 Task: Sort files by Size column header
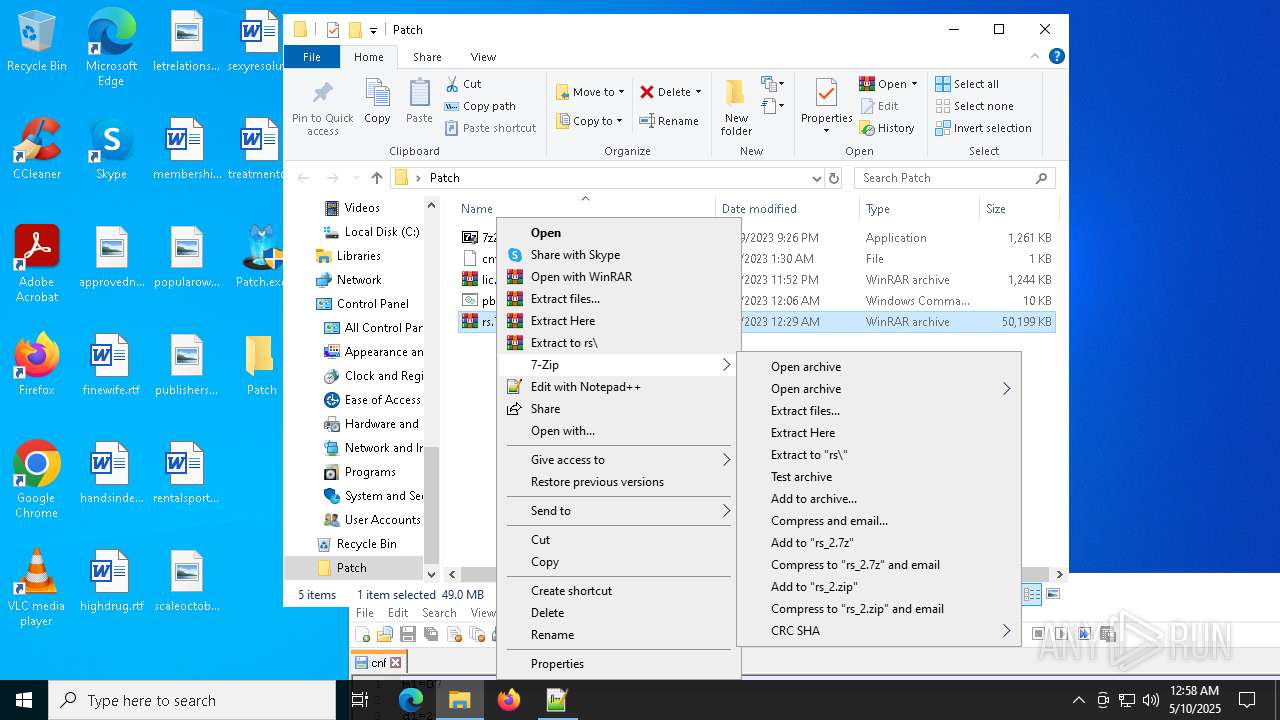(x=1017, y=209)
